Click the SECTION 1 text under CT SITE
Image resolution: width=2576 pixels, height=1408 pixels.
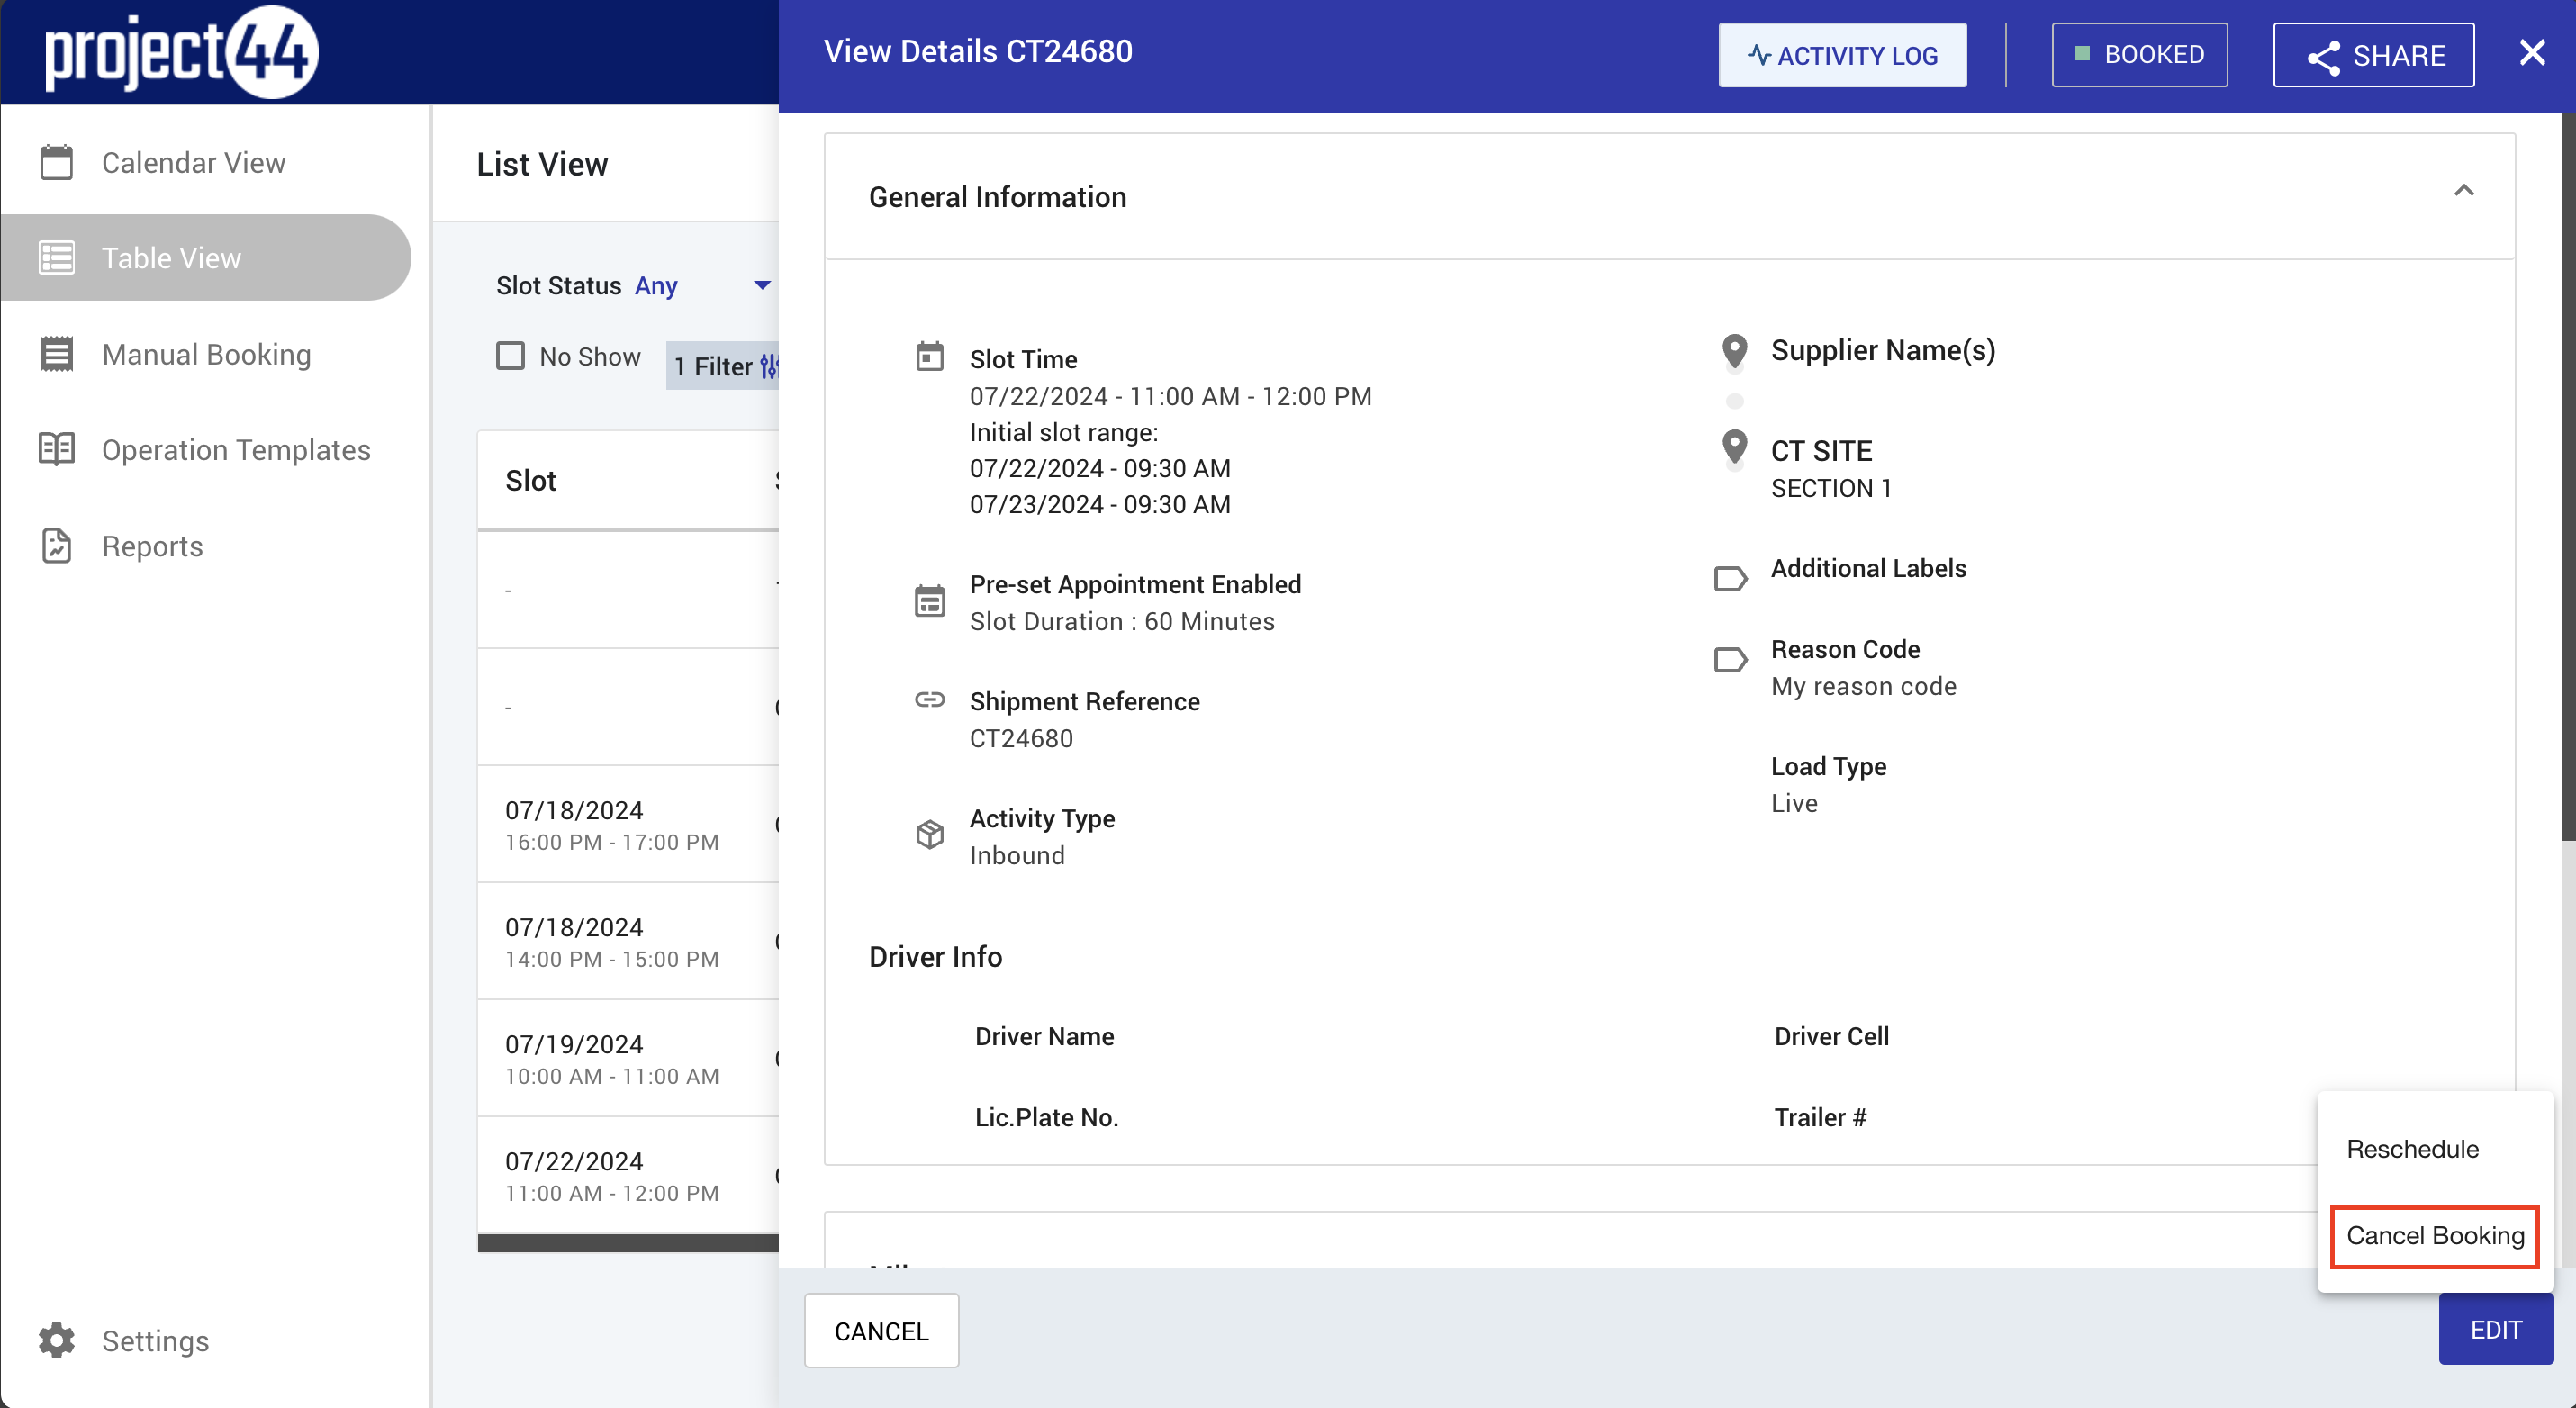(x=1831, y=489)
